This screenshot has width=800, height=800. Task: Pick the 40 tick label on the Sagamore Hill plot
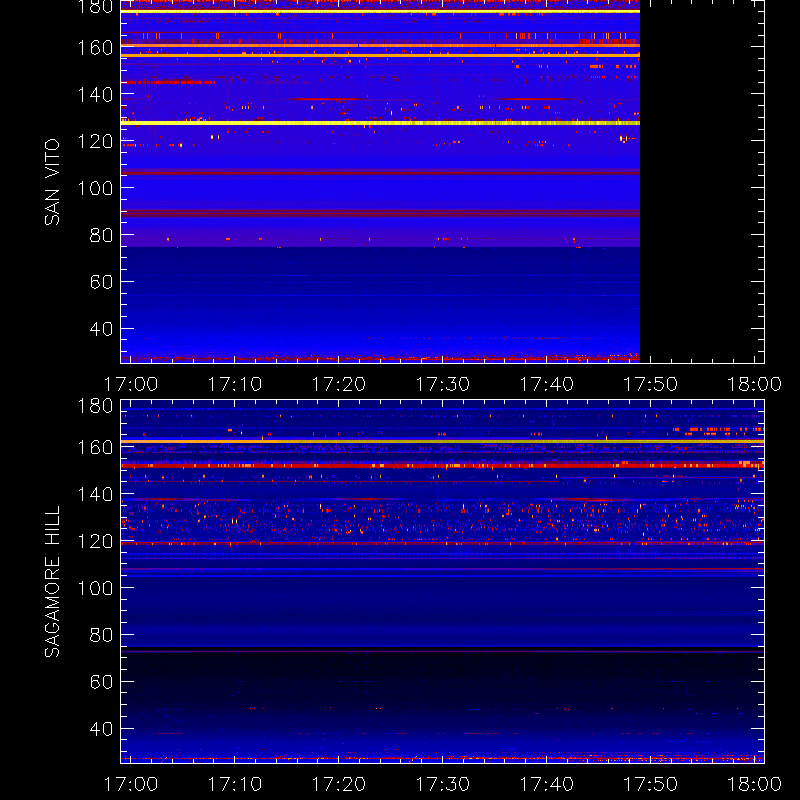click(101, 729)
